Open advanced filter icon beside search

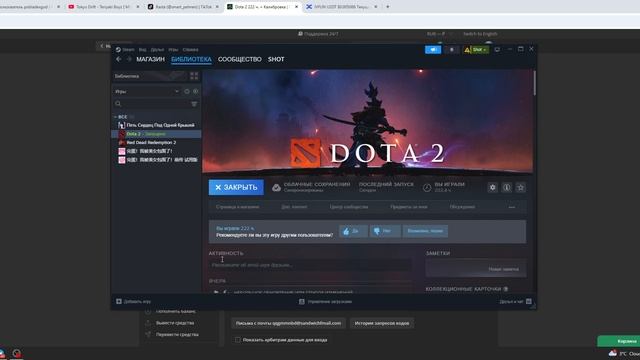click(194, 104)
